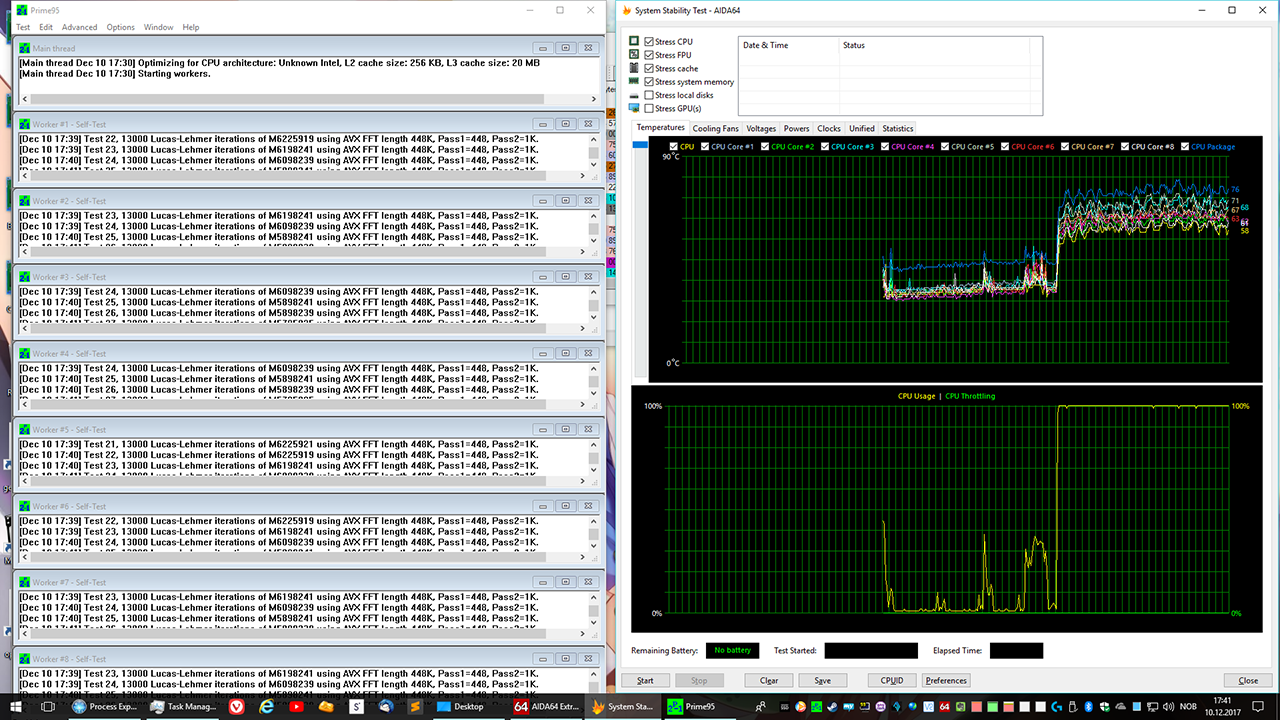The height and width of the screenshot is (720, 1280).
Task: Switch to the Statistics tab
Action: pyautogui.click(x=898, y=129)
